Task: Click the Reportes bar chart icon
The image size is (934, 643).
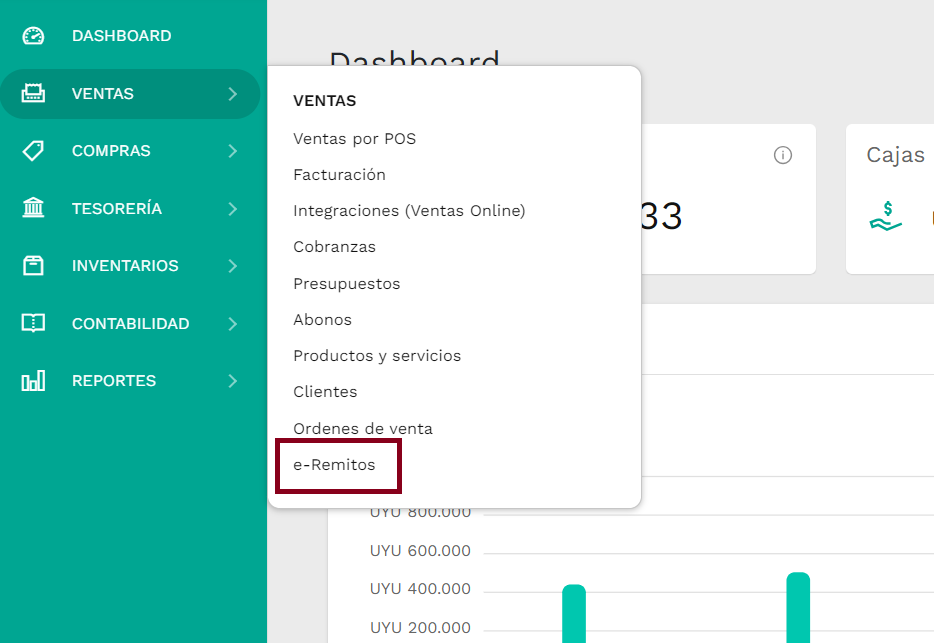Action: 33,380
